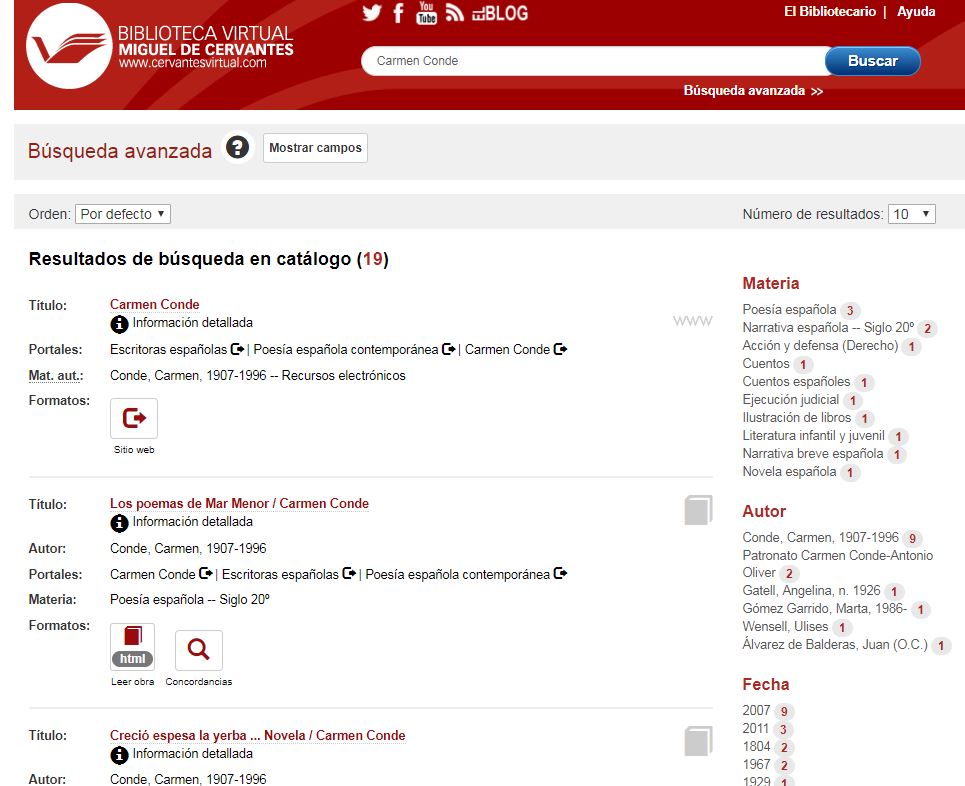Go to El Bibliotecario menu item
The image size is (965, 786).
[829, 12]
